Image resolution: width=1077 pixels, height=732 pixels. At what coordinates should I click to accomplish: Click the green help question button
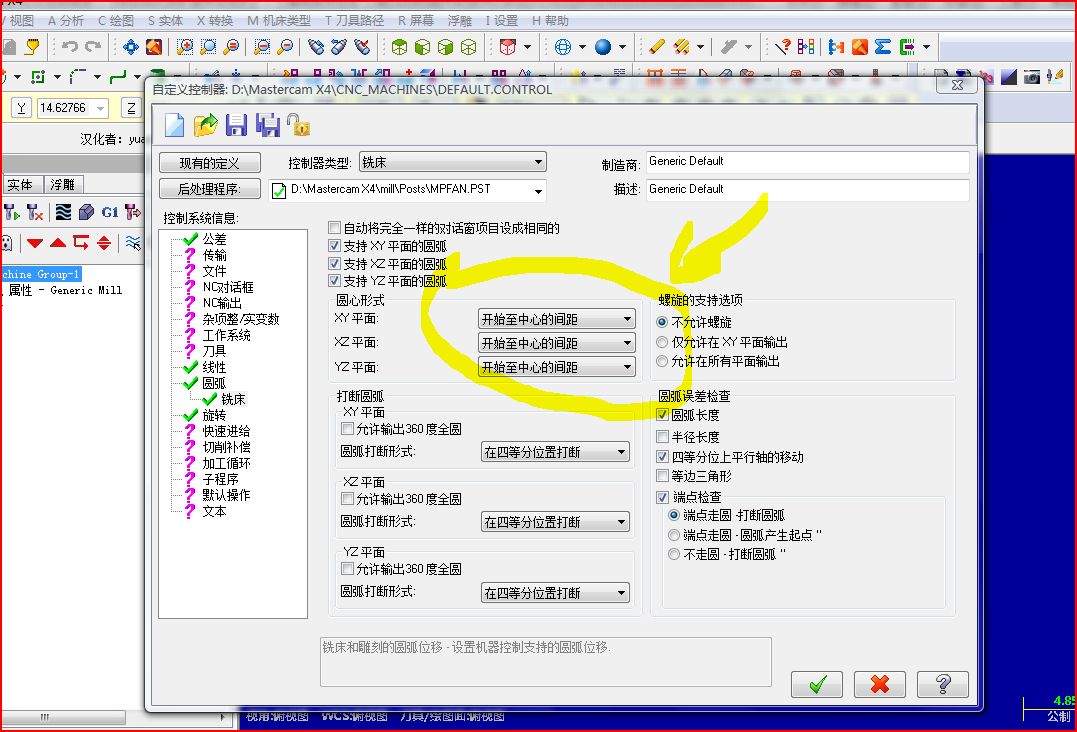pos(942,684)
